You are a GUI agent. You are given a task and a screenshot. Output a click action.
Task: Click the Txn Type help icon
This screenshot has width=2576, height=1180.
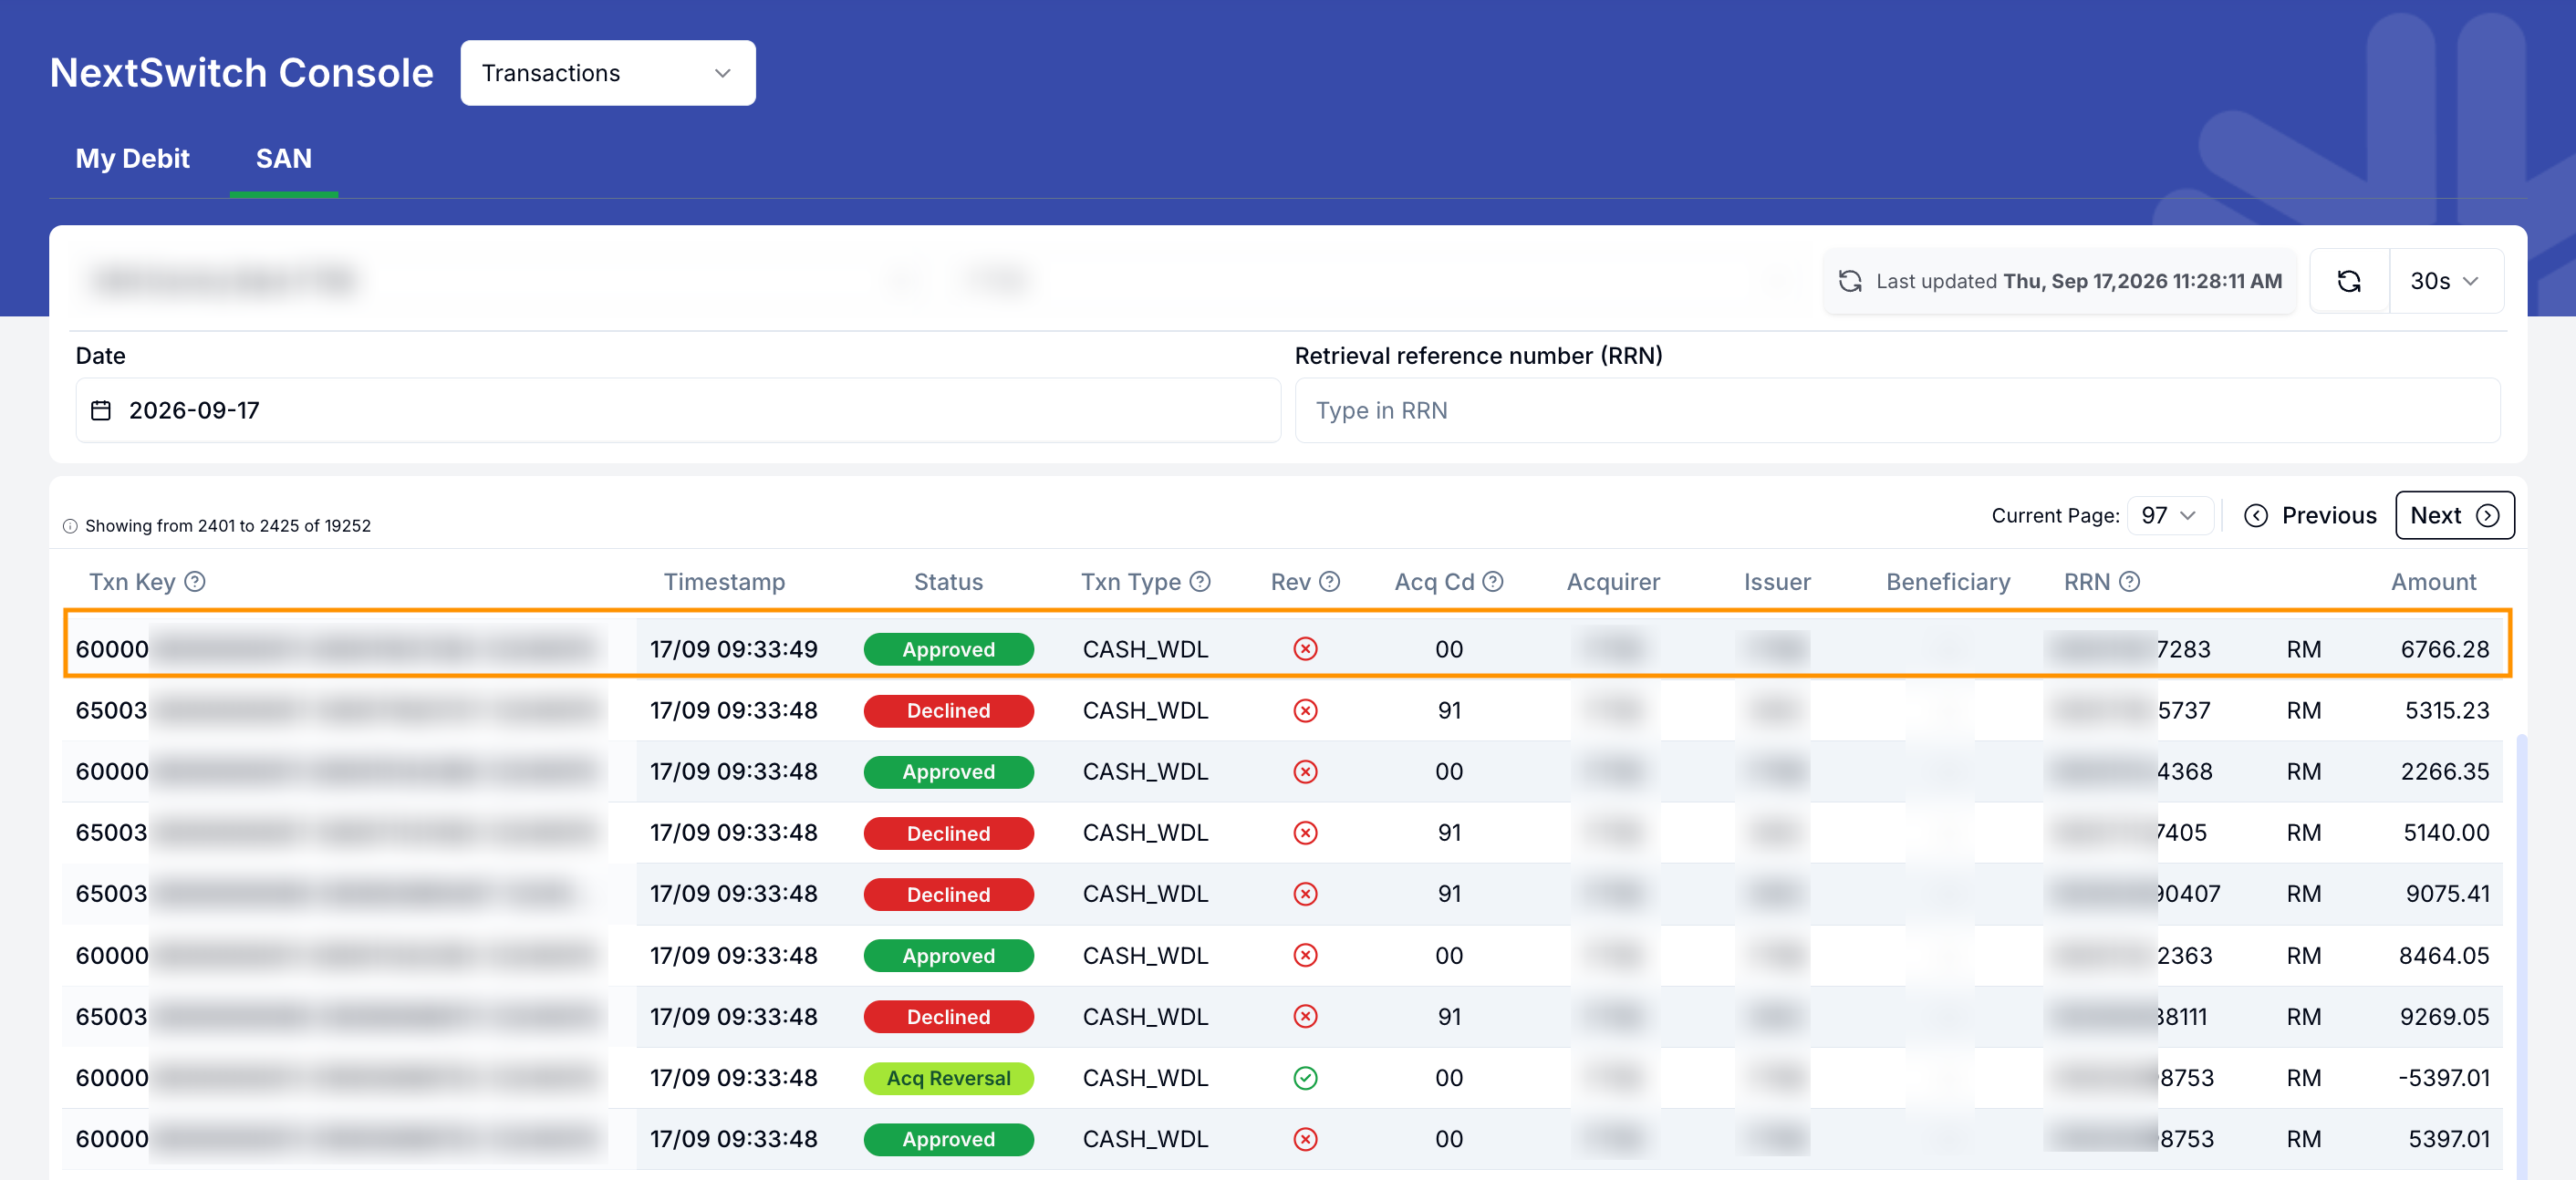(x=1200, y=581)
